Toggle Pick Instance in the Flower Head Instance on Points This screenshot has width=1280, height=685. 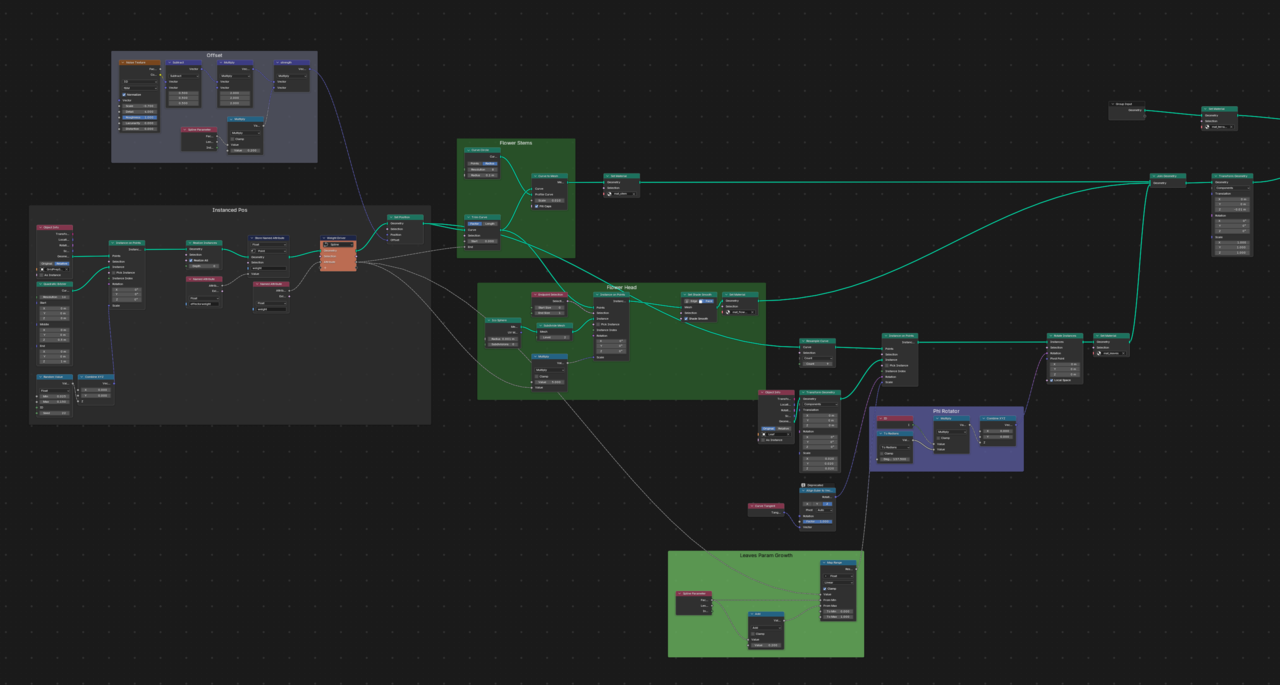tap(598, 324)
